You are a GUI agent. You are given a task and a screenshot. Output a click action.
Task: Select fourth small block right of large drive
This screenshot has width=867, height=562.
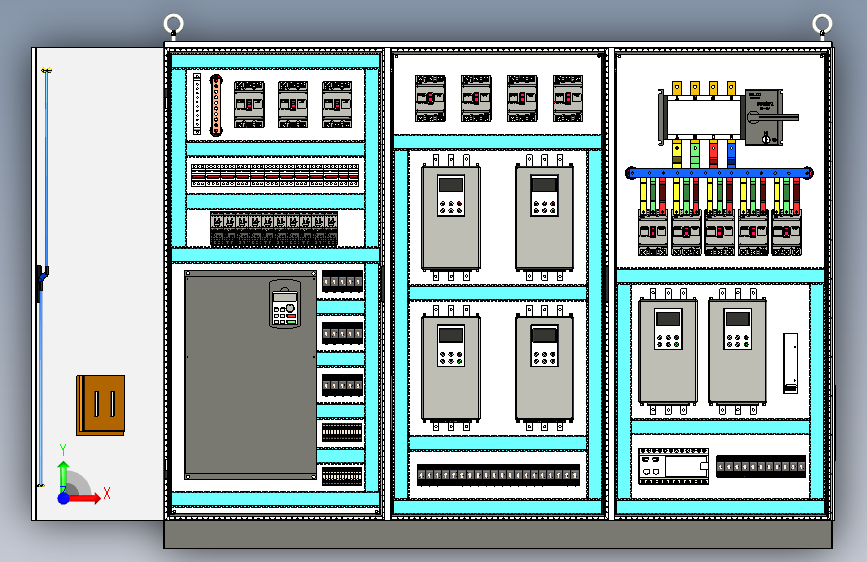tap(342, 433)
